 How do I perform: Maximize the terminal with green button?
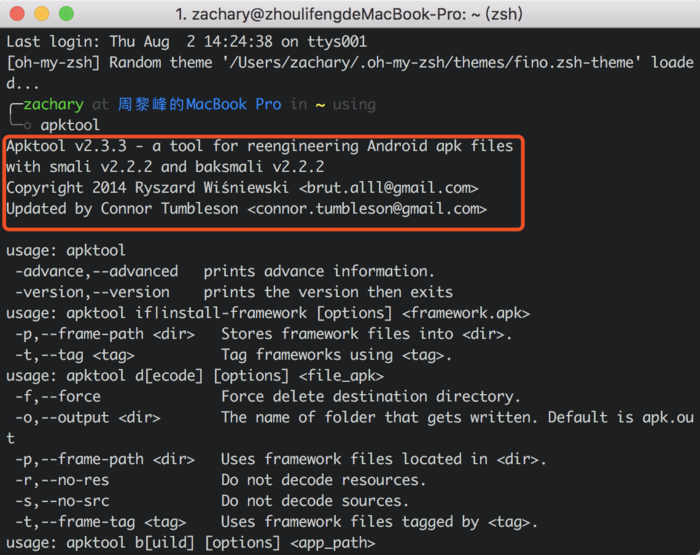click(x=66, y=13)
